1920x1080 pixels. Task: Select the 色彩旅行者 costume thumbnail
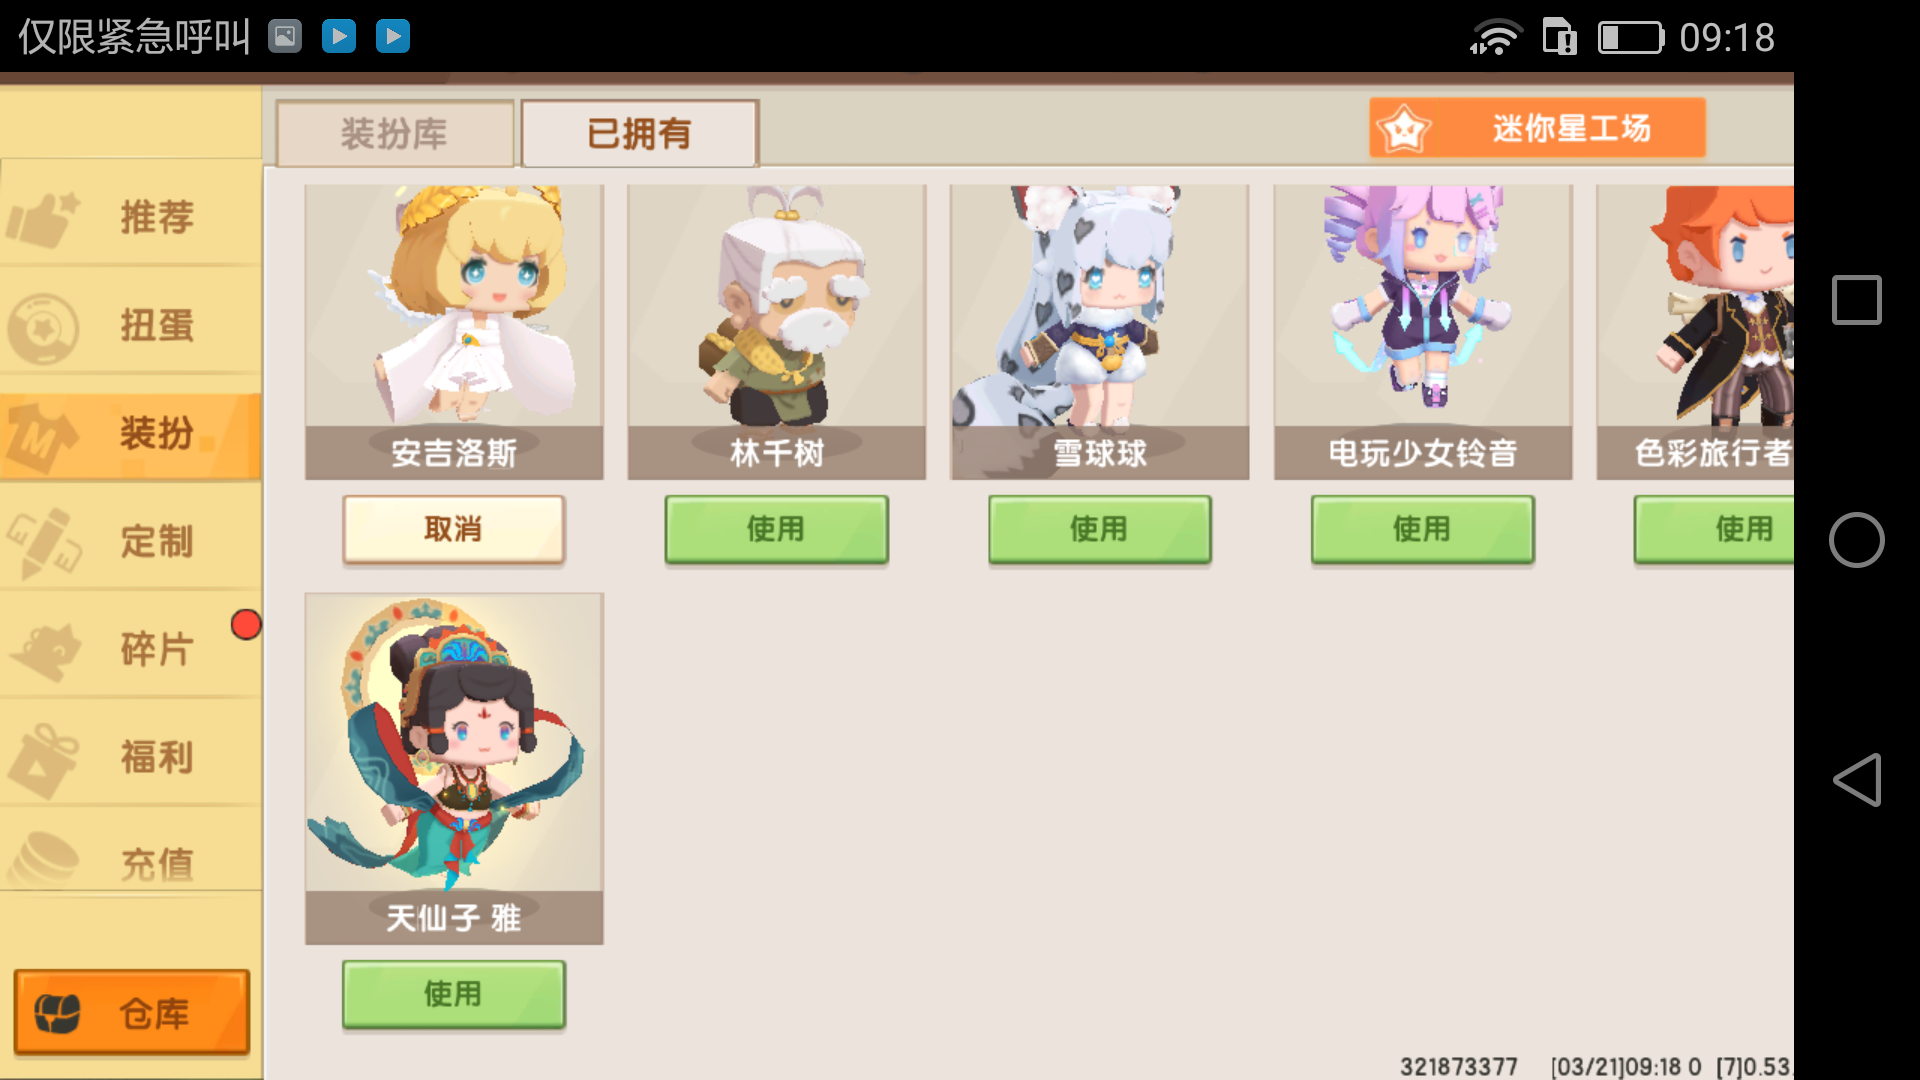[x=1695, y=332]
